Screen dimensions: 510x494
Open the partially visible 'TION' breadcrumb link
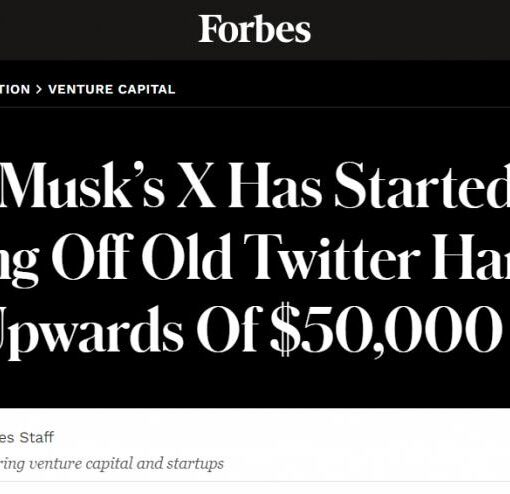15,89
